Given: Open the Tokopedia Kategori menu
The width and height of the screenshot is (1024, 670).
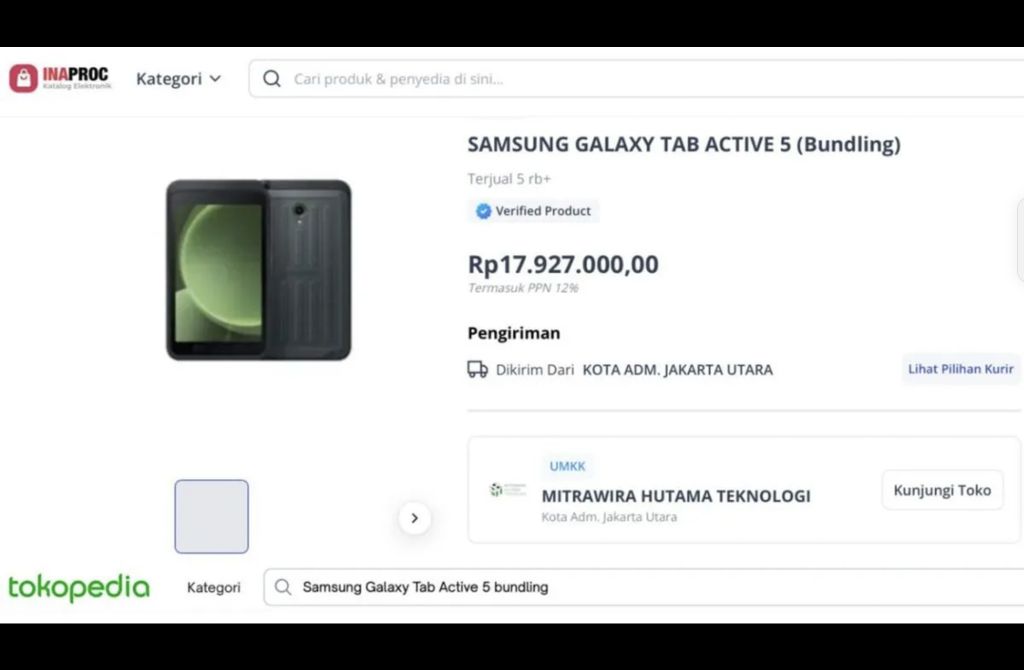Looking at the screenshot, I should tap(214, 588).
